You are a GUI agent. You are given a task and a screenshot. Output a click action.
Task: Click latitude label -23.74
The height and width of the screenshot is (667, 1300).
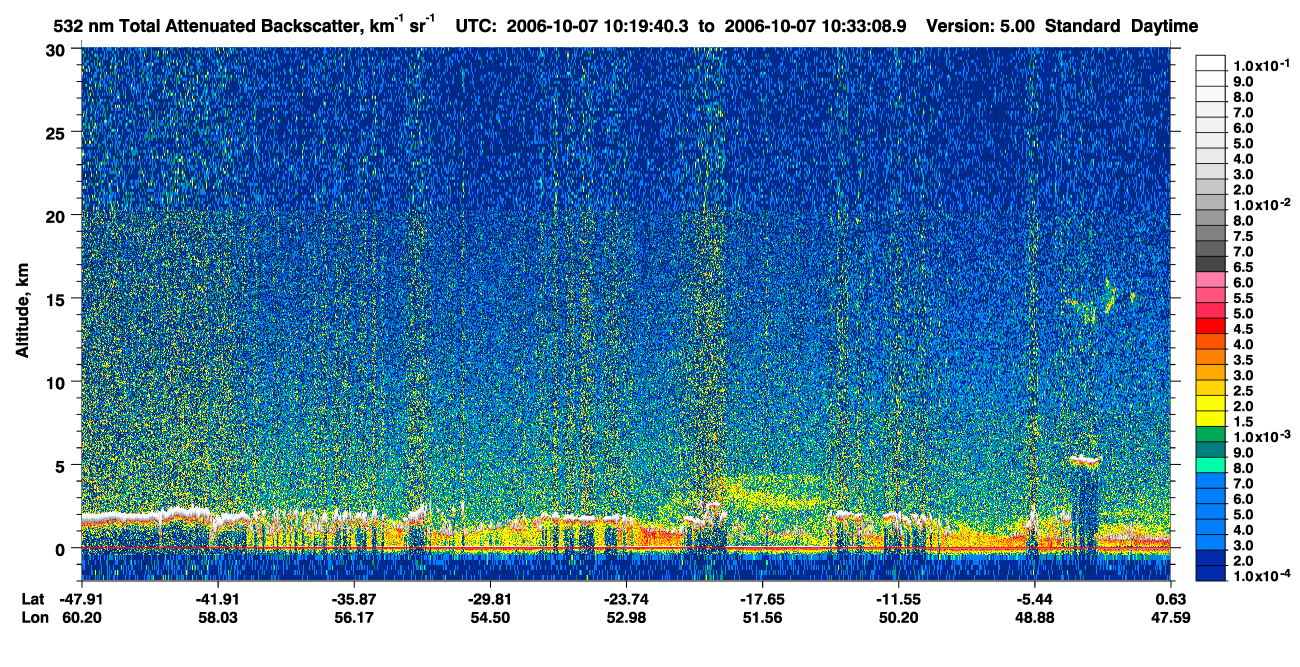626,599
